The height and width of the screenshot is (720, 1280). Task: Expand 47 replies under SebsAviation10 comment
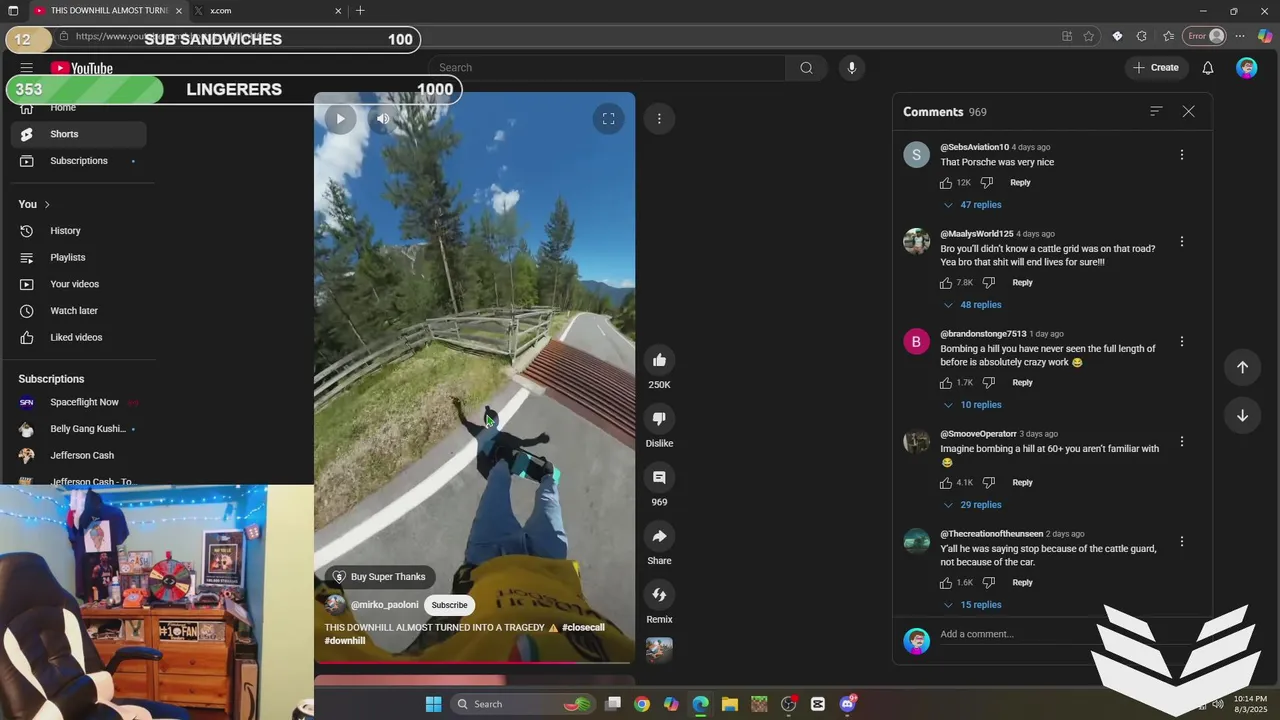[972, 205]
